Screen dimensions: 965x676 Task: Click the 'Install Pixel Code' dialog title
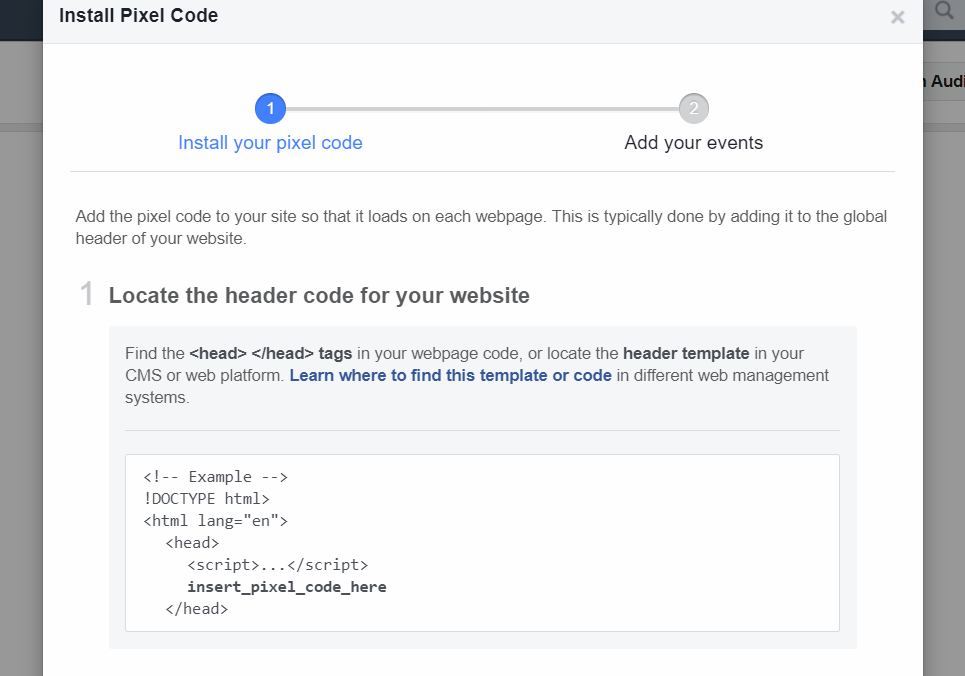point(138,15)
